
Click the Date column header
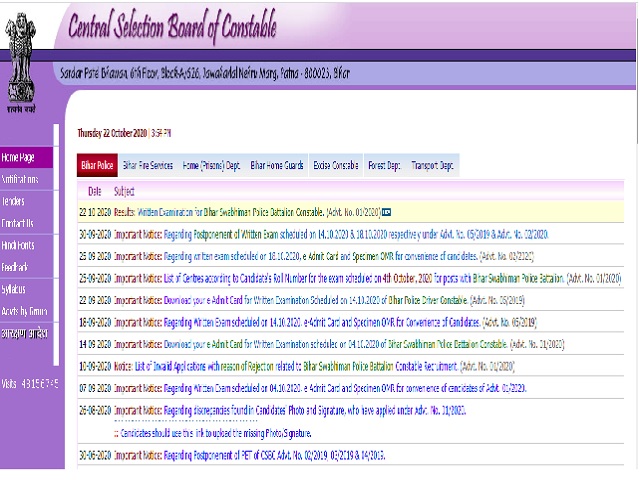pyautogui.click(x=94, y=191)
